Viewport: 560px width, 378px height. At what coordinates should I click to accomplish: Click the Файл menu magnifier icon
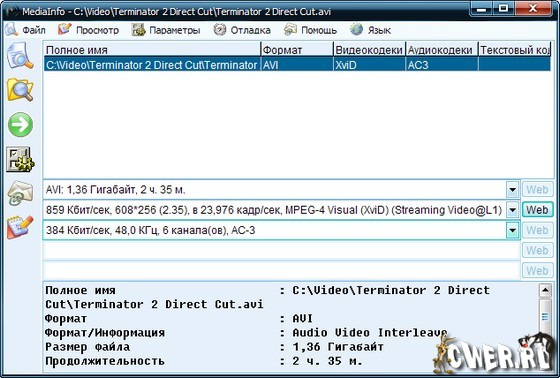(11, 30)
